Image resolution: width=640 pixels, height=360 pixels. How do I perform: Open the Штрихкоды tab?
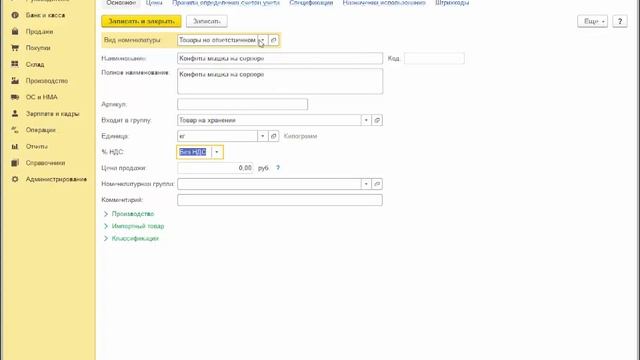(452, 3)
